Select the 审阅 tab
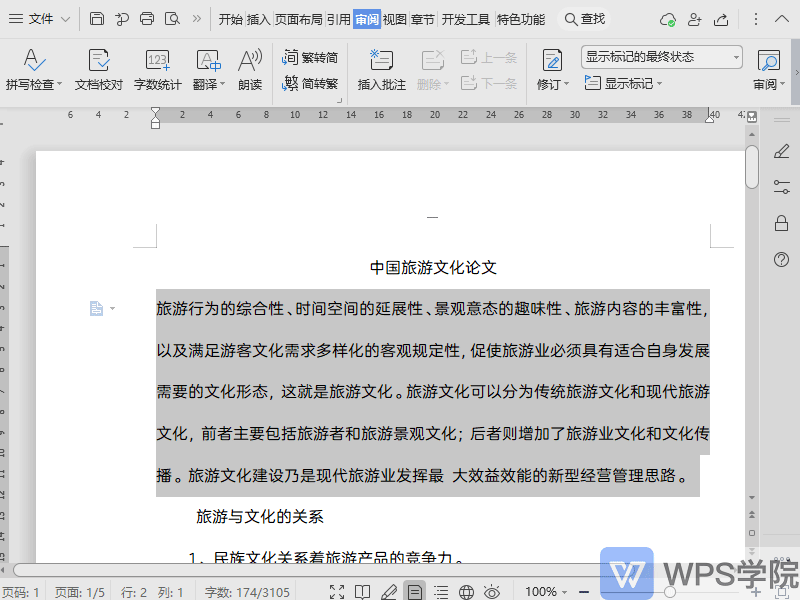The height and width of the screenshot is (600, 800). [x=367, y=19]
